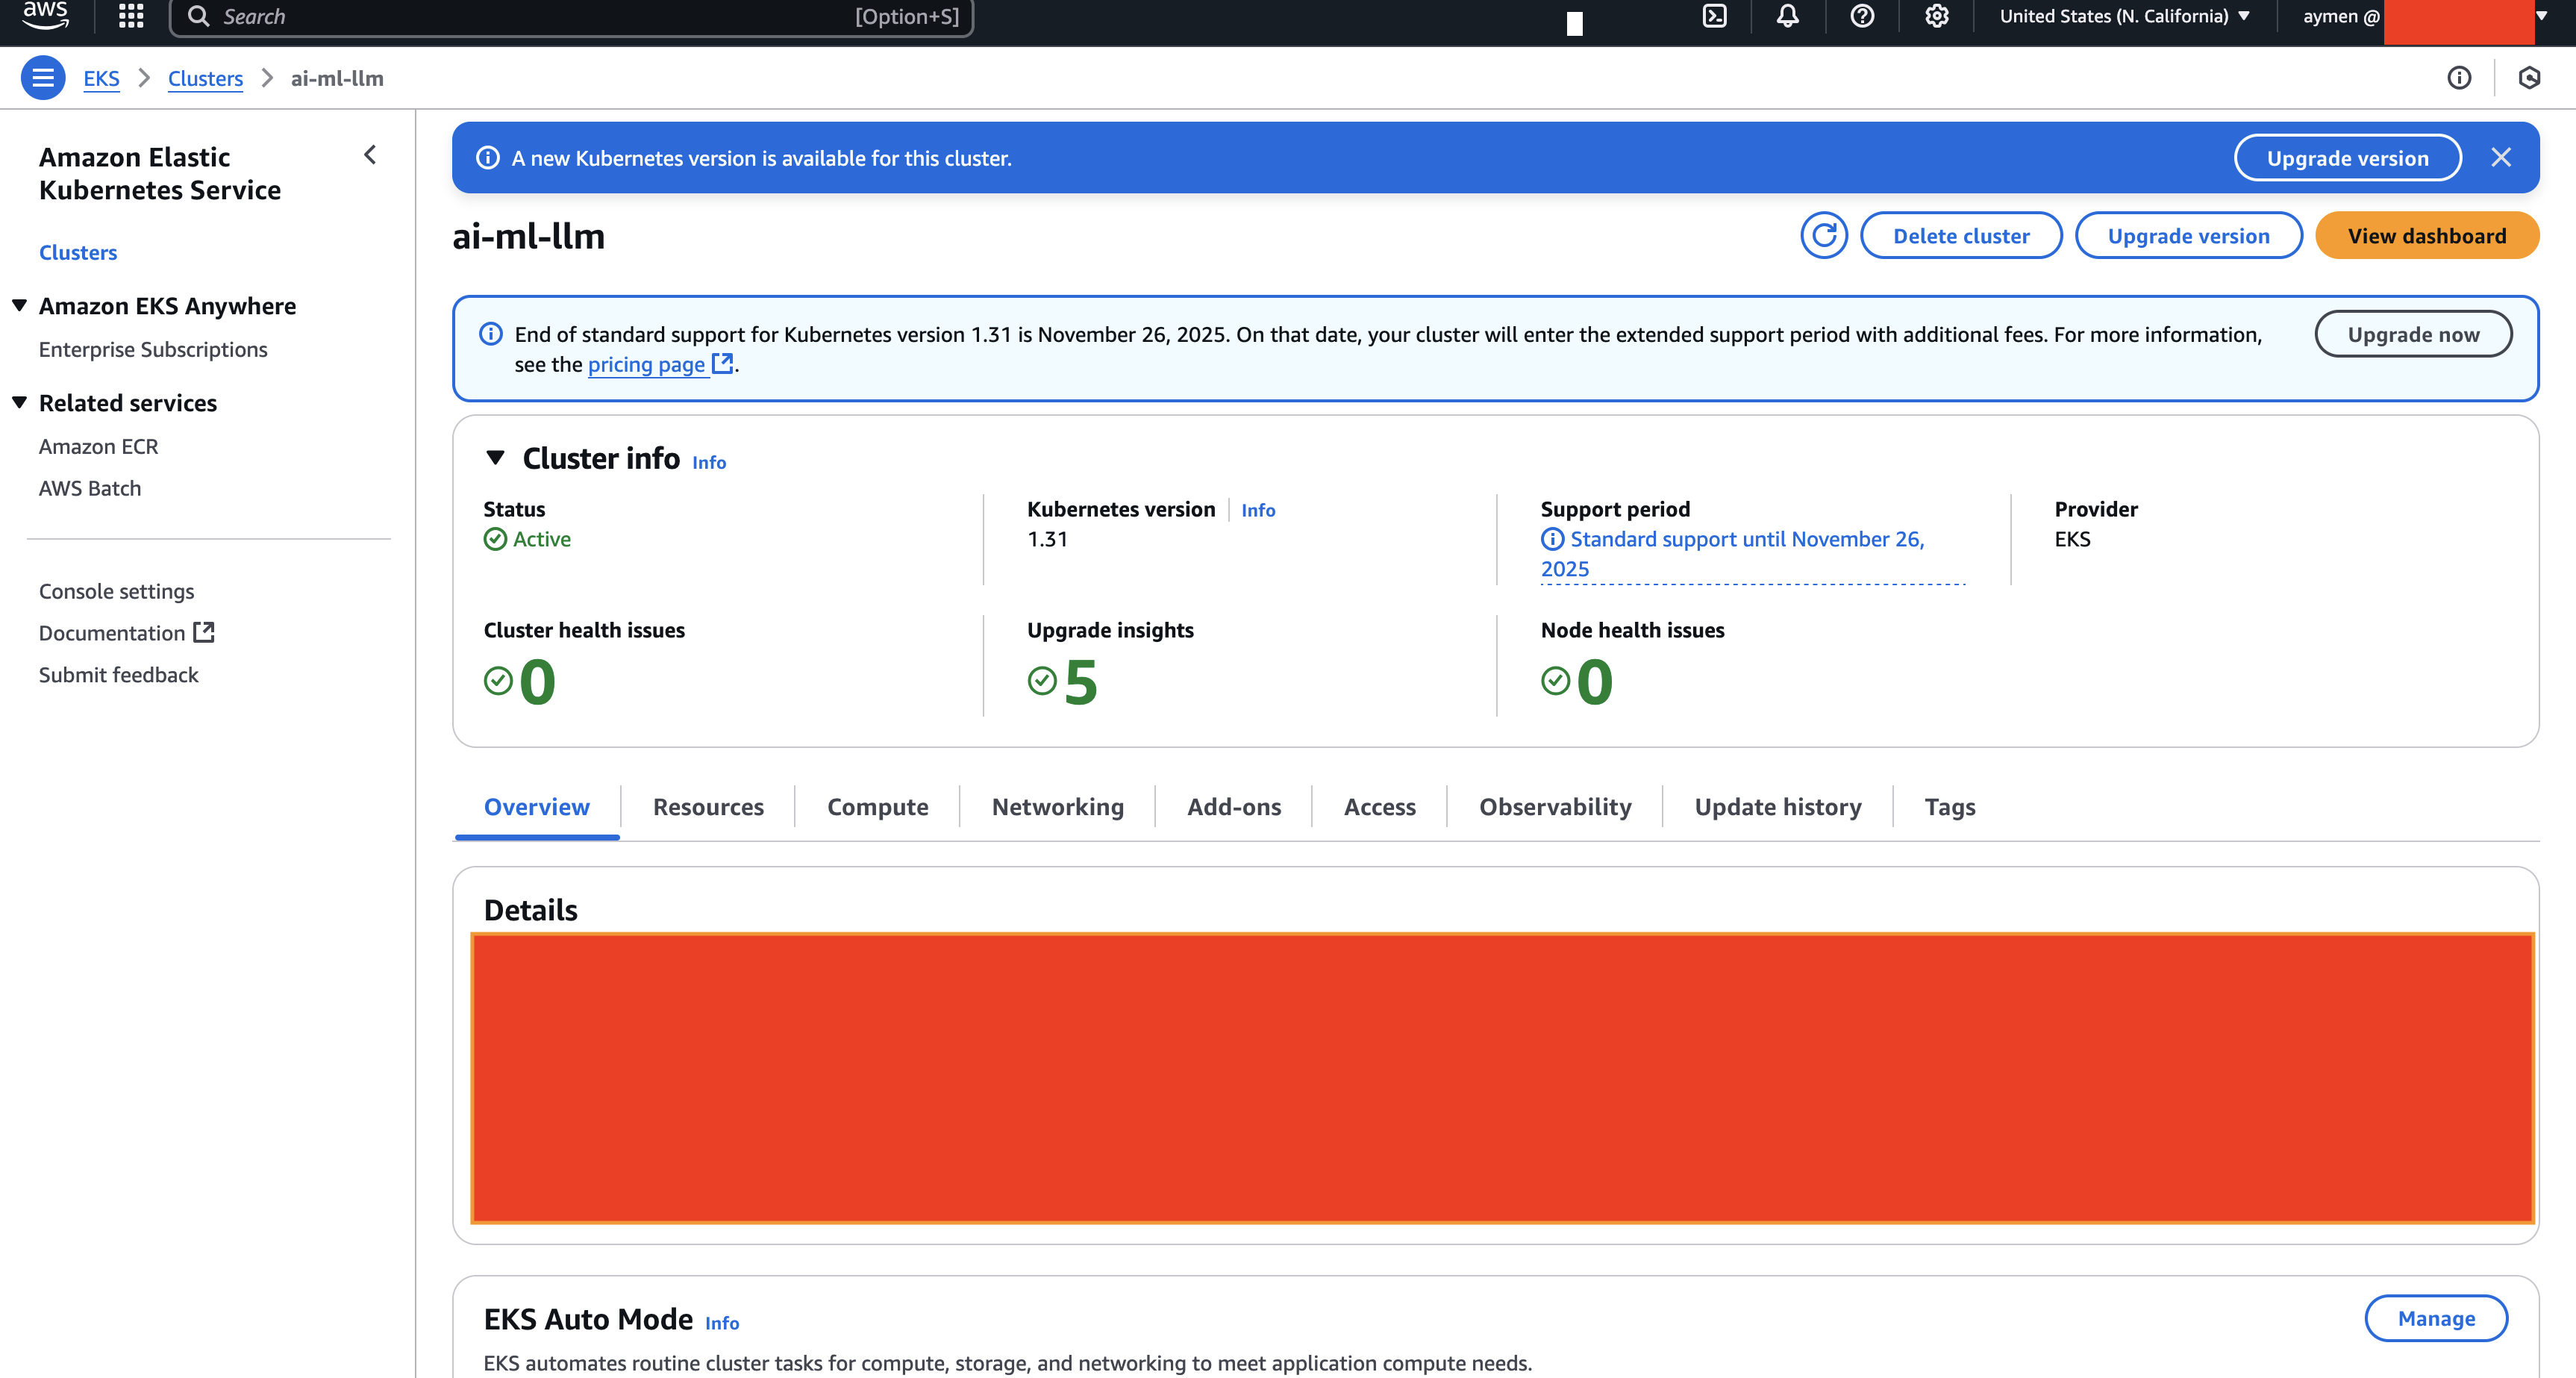Click the Upgrade insights count 5

[x=1081, y=682]
